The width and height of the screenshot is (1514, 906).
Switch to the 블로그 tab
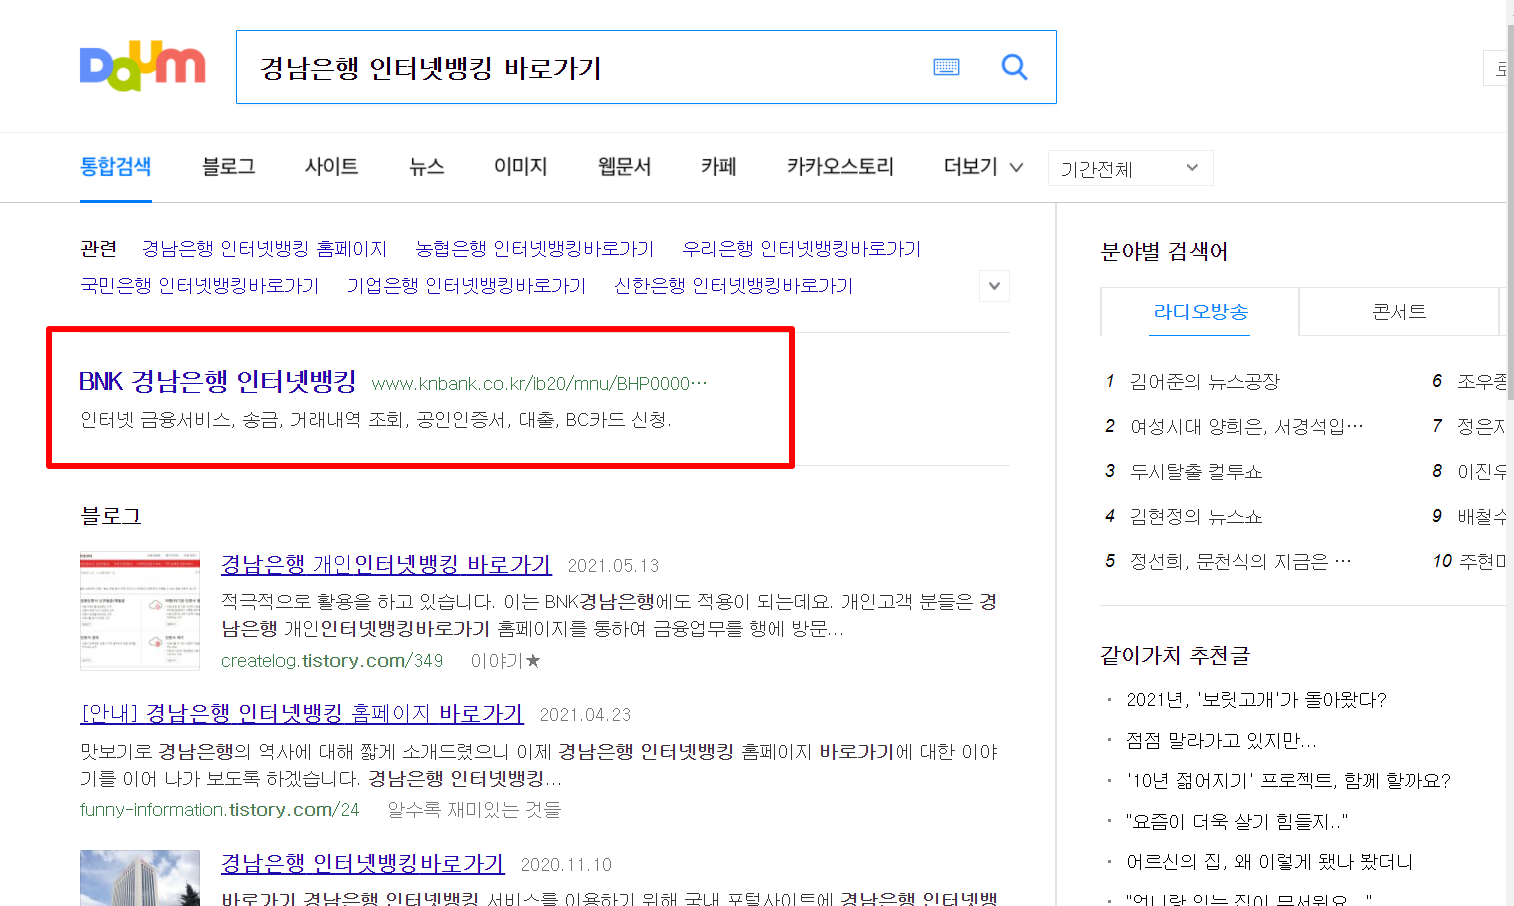229,167
